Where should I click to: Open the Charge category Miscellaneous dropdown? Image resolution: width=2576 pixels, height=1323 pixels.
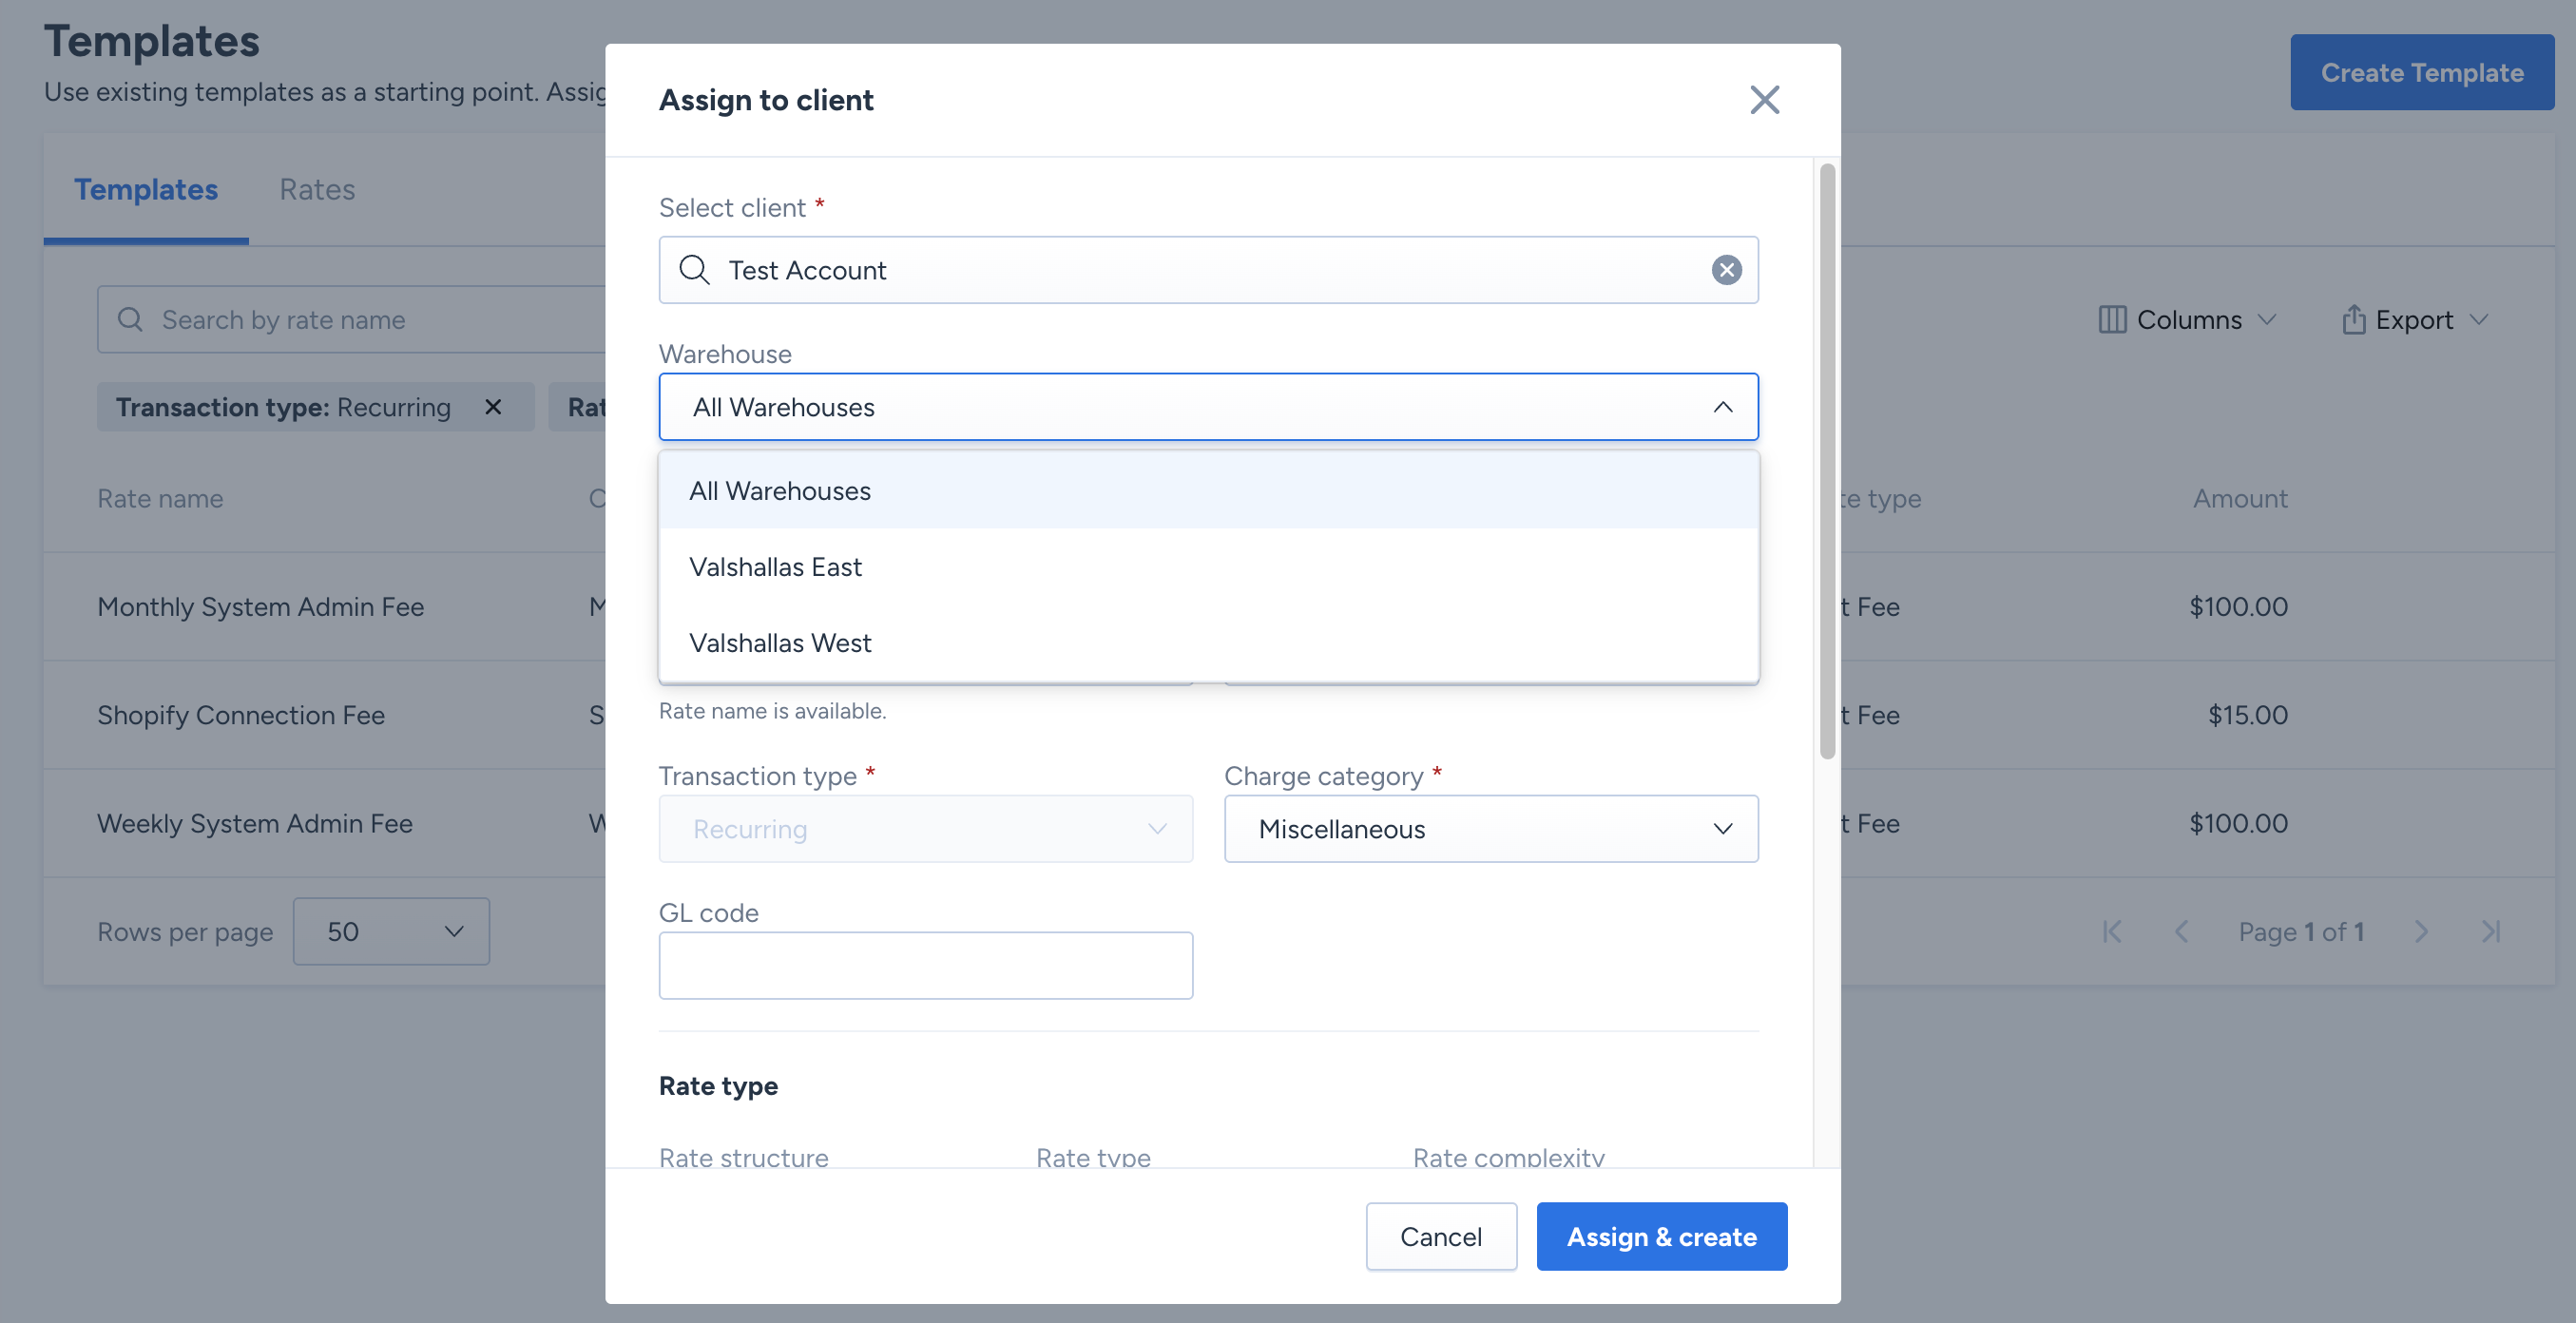click(1490, 829)
